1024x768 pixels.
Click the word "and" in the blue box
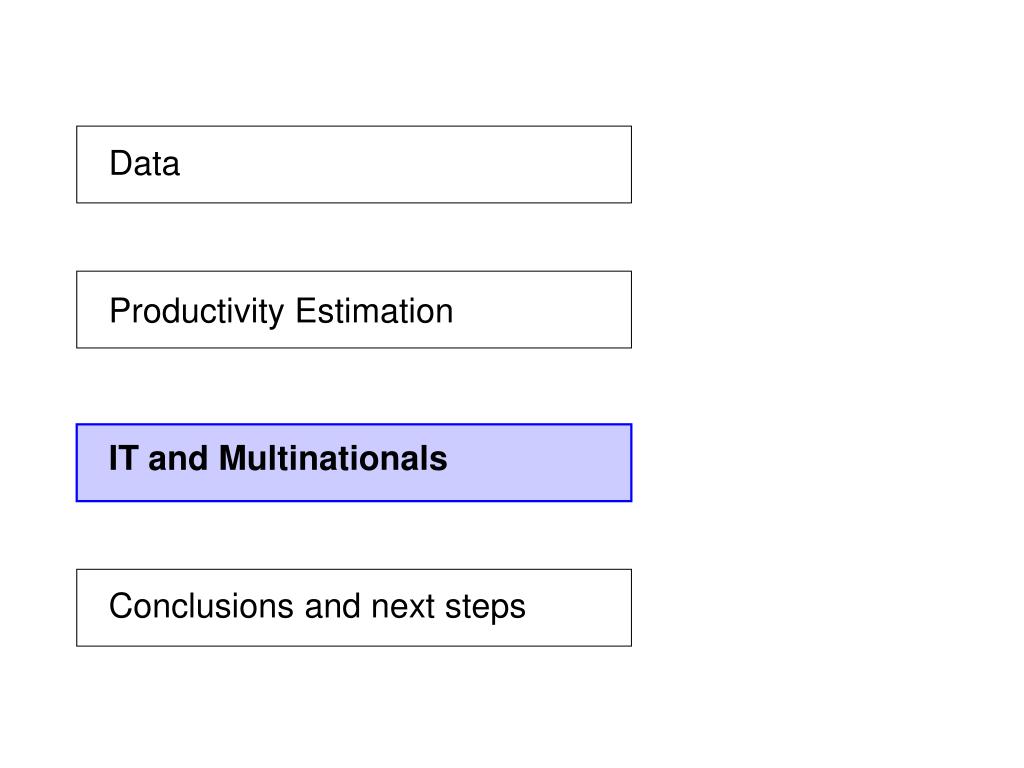178,458
